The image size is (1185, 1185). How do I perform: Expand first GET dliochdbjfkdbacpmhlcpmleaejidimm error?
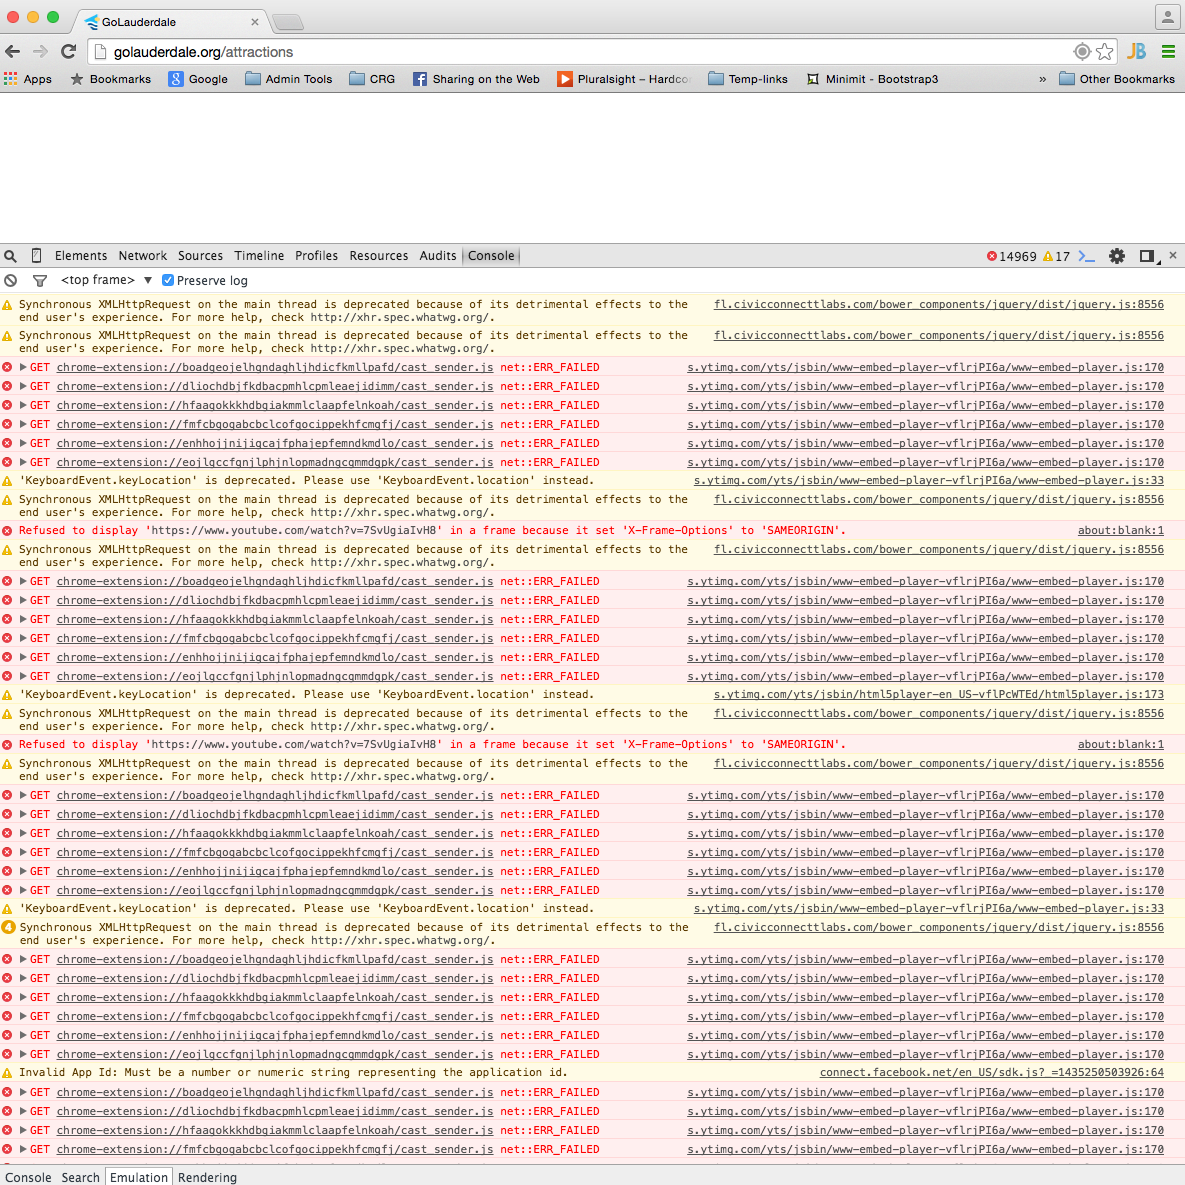click(x=23, y=386)
